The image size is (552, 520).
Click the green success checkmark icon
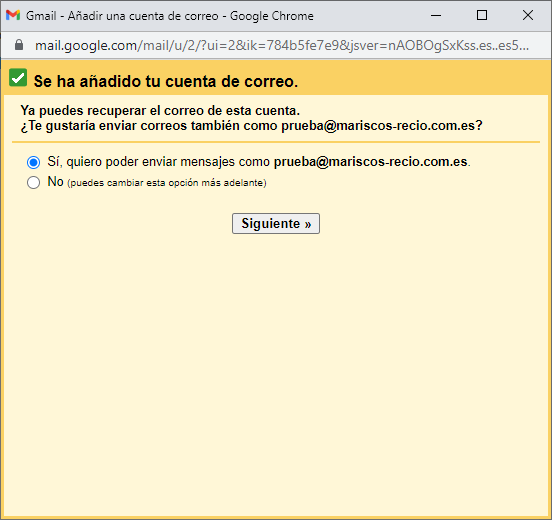pos(18,77)
